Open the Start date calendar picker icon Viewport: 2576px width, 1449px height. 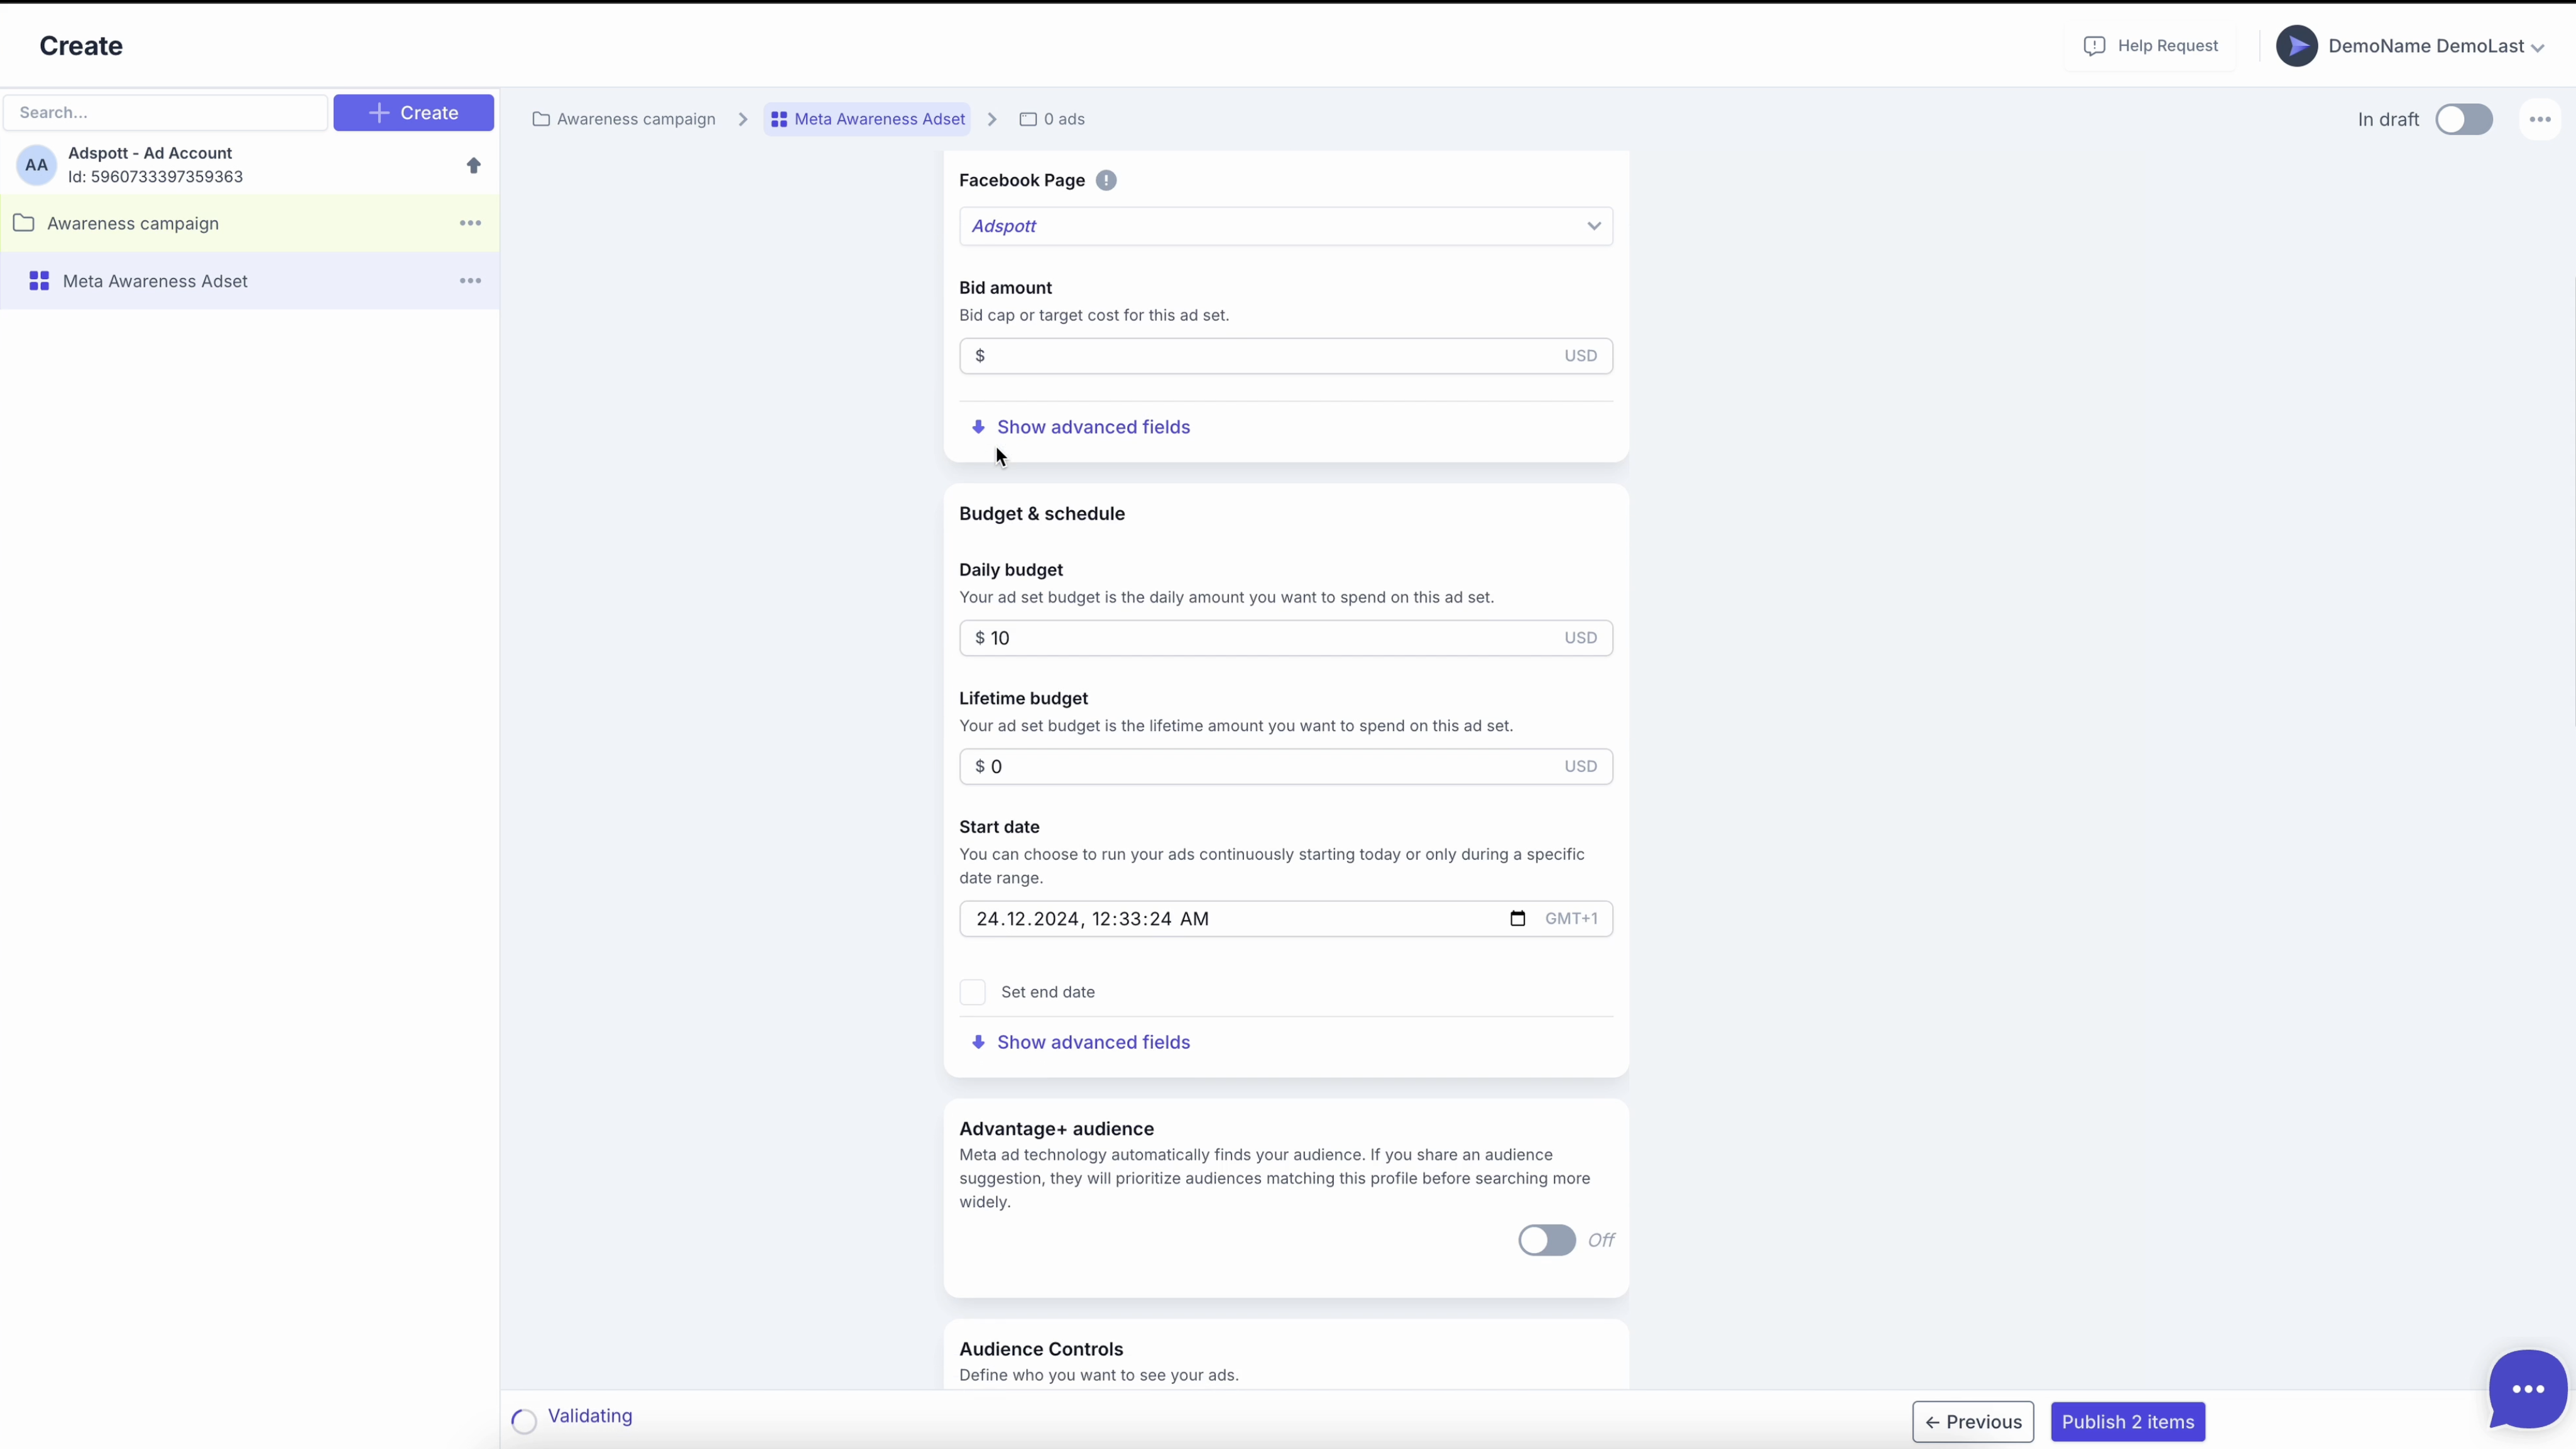(x=1517, y=918)
